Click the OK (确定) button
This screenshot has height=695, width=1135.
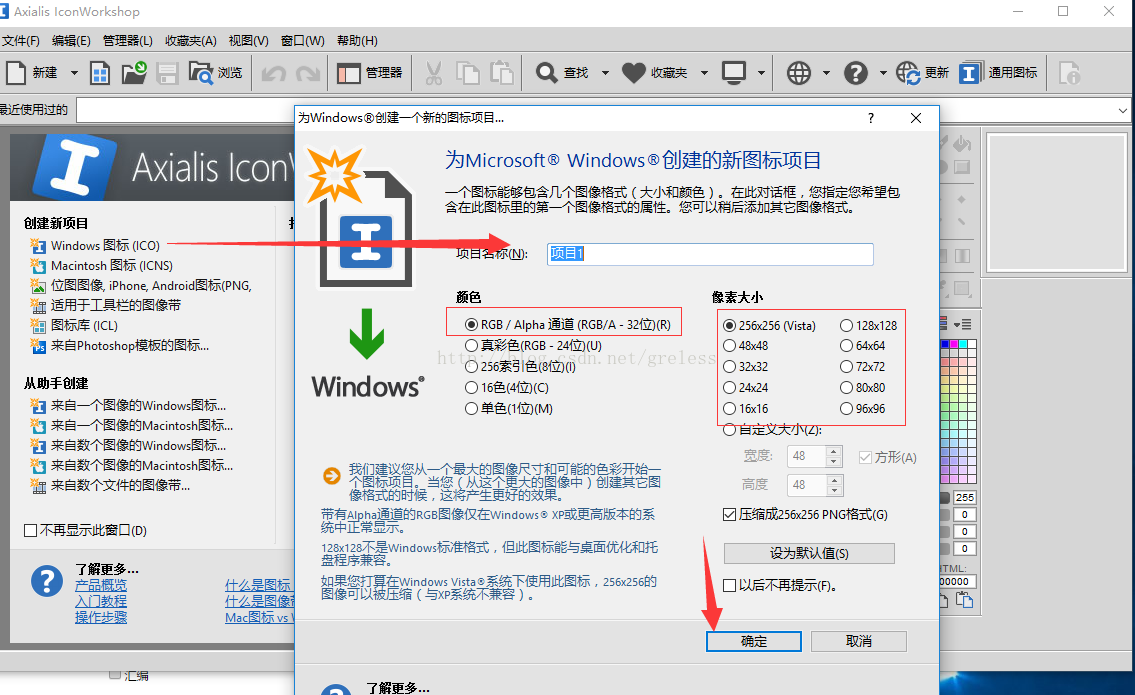[754, 641]
